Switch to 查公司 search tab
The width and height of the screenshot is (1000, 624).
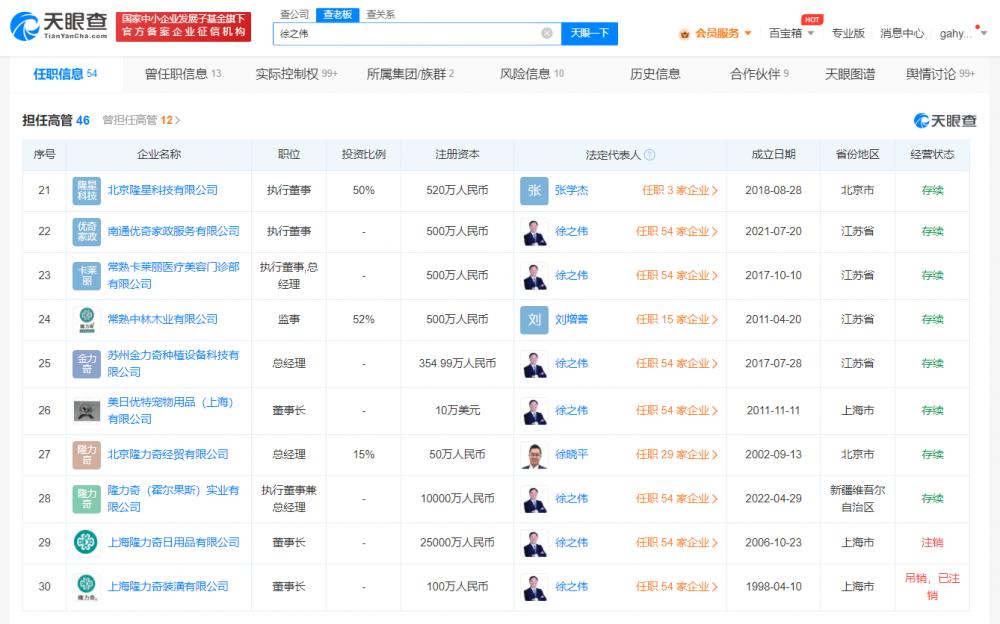tap(295, 14)
